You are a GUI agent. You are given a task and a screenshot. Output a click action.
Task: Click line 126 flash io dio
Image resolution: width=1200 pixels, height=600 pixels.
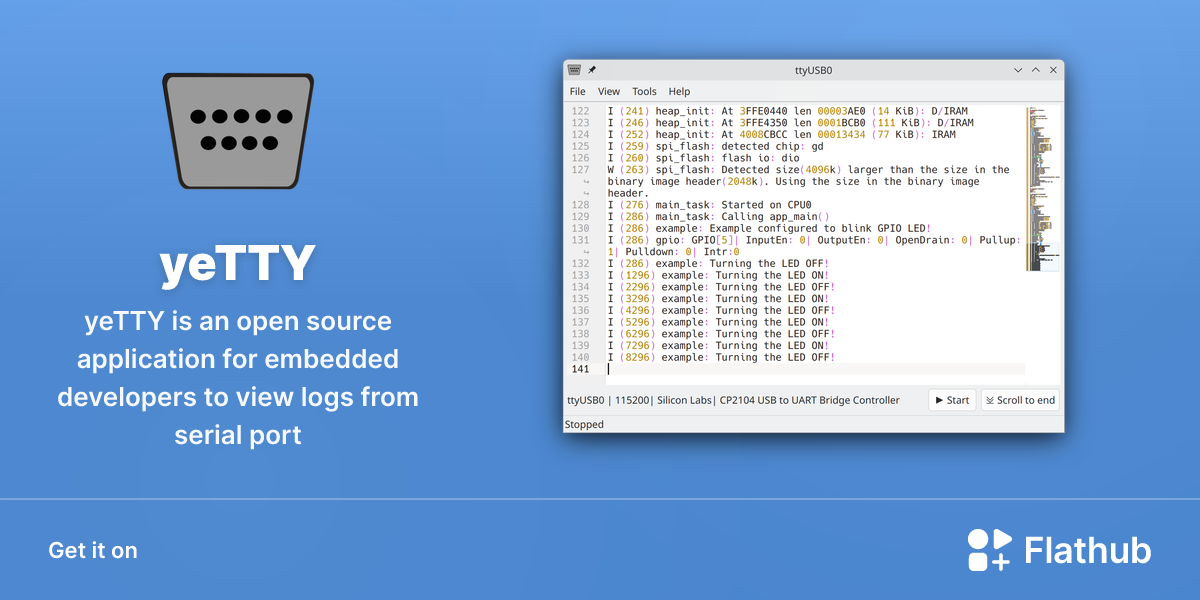[704, 158]
